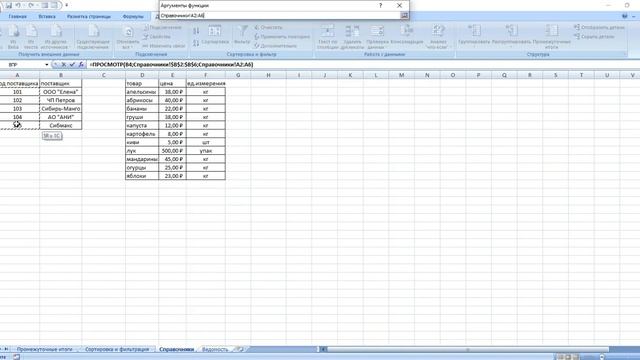Click the horizontal scrollbar at bottom
The width and height of the screenshot is (640, 360).
click(x=467, y=349)
